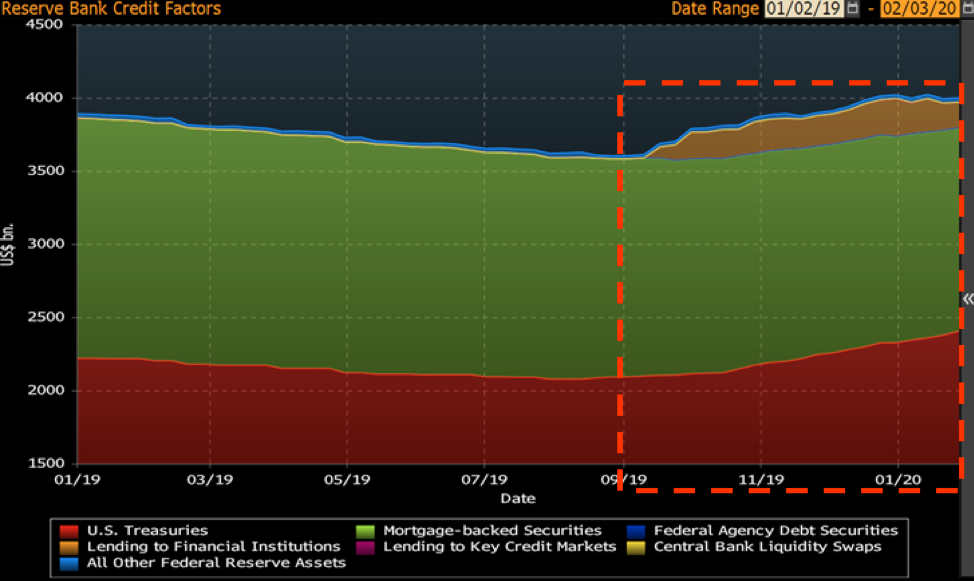Viewport: 974px width, 581px height.
Task: Click the Federal Agency Debt Securities swatch
Action: (636, 531)
